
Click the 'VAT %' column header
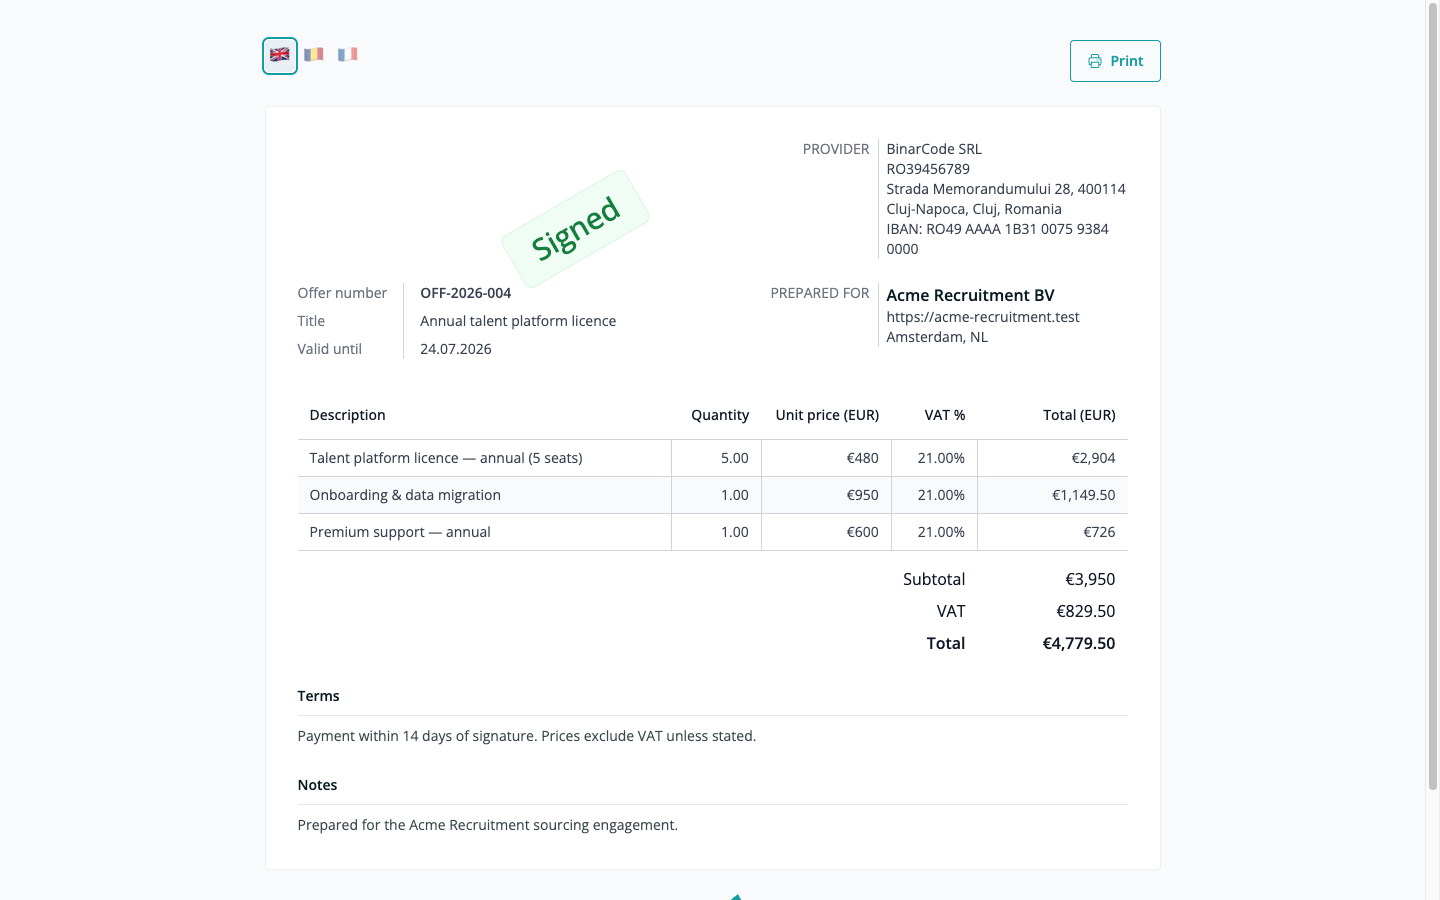(x=945, y=415)
